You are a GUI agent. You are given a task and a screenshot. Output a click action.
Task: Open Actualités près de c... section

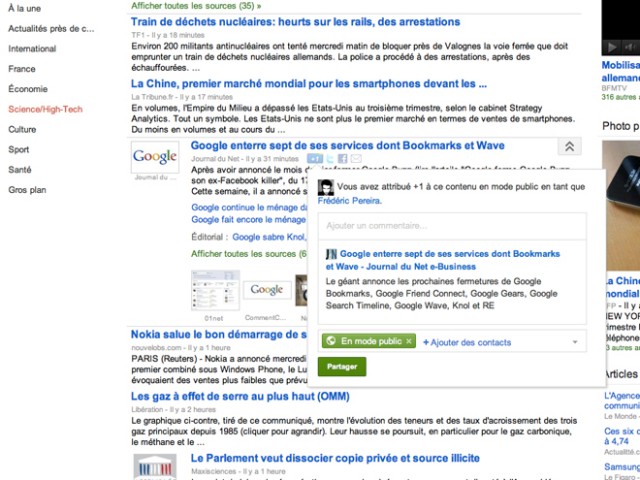click(x=51, y=29)
